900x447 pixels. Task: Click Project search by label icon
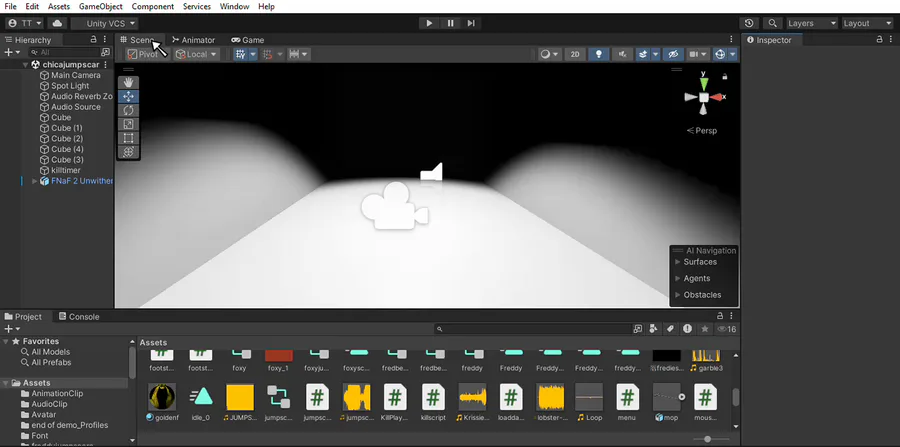click(670, 329)
